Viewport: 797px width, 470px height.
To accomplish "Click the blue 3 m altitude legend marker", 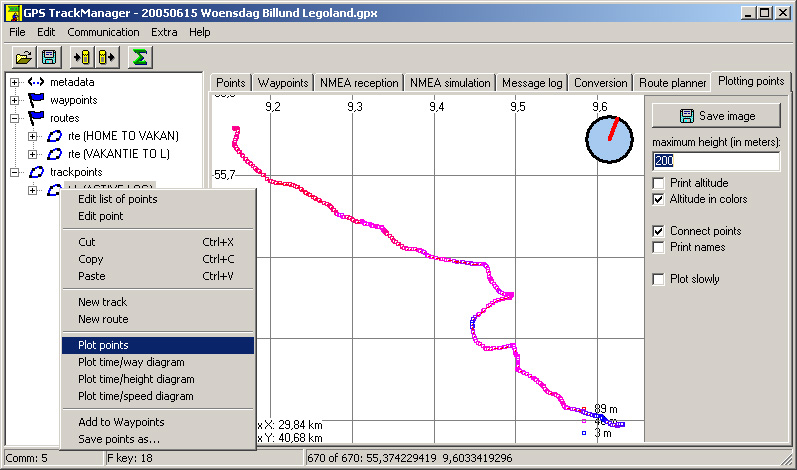I will (x=584, y=433).
